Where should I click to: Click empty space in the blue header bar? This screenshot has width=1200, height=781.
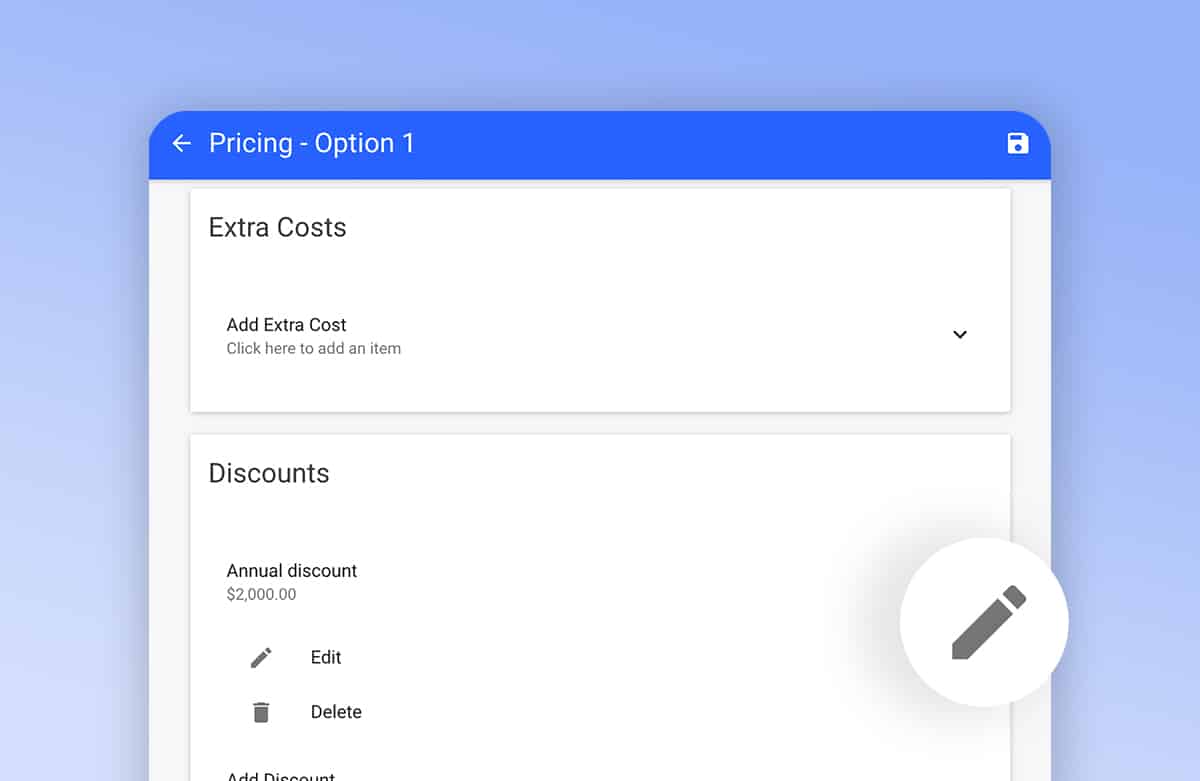point(700,144)
